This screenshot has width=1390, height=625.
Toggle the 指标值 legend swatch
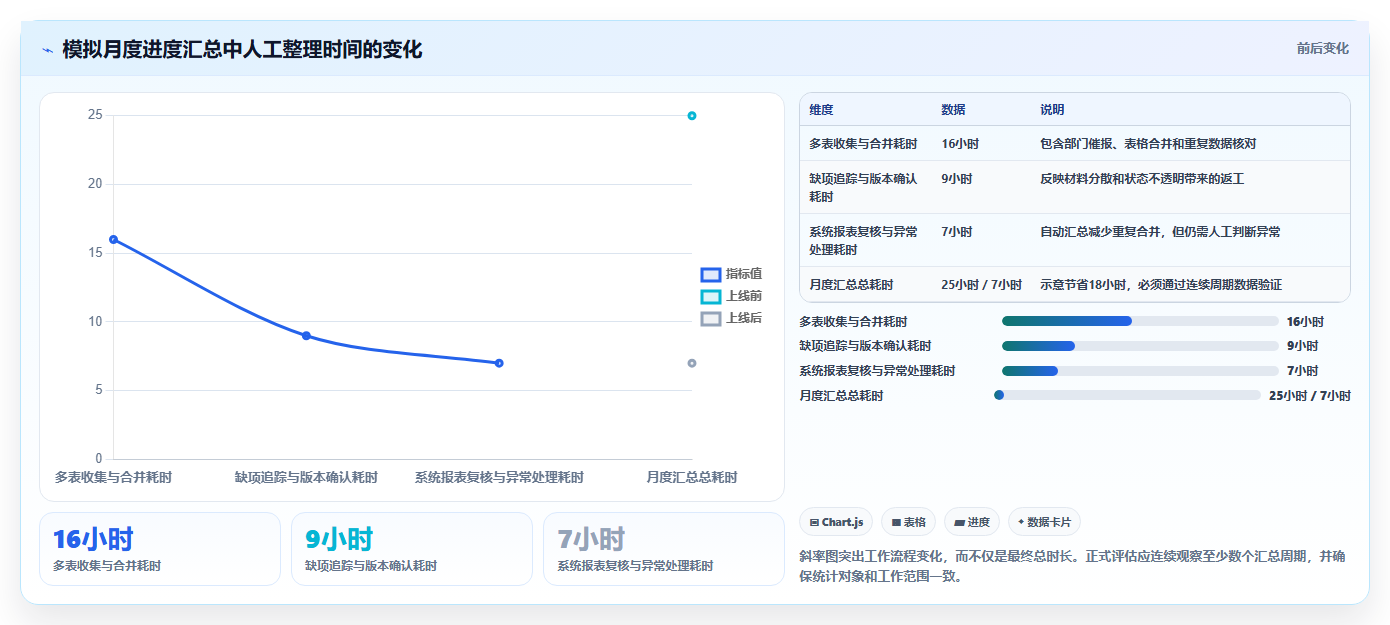710,274
